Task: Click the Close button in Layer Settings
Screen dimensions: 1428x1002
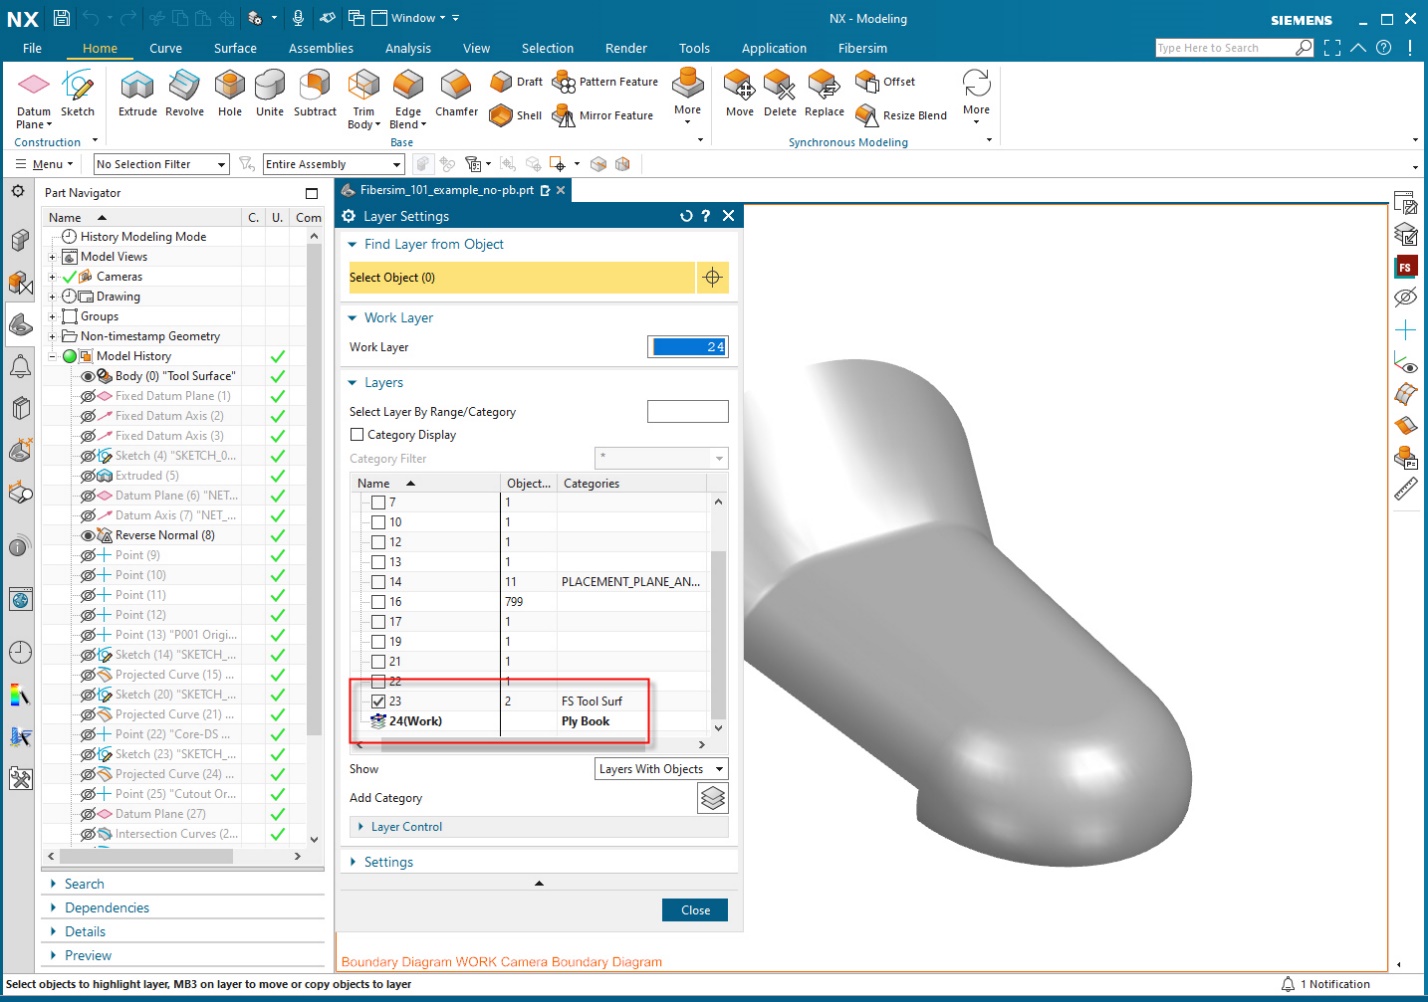Action: [694, 909]
